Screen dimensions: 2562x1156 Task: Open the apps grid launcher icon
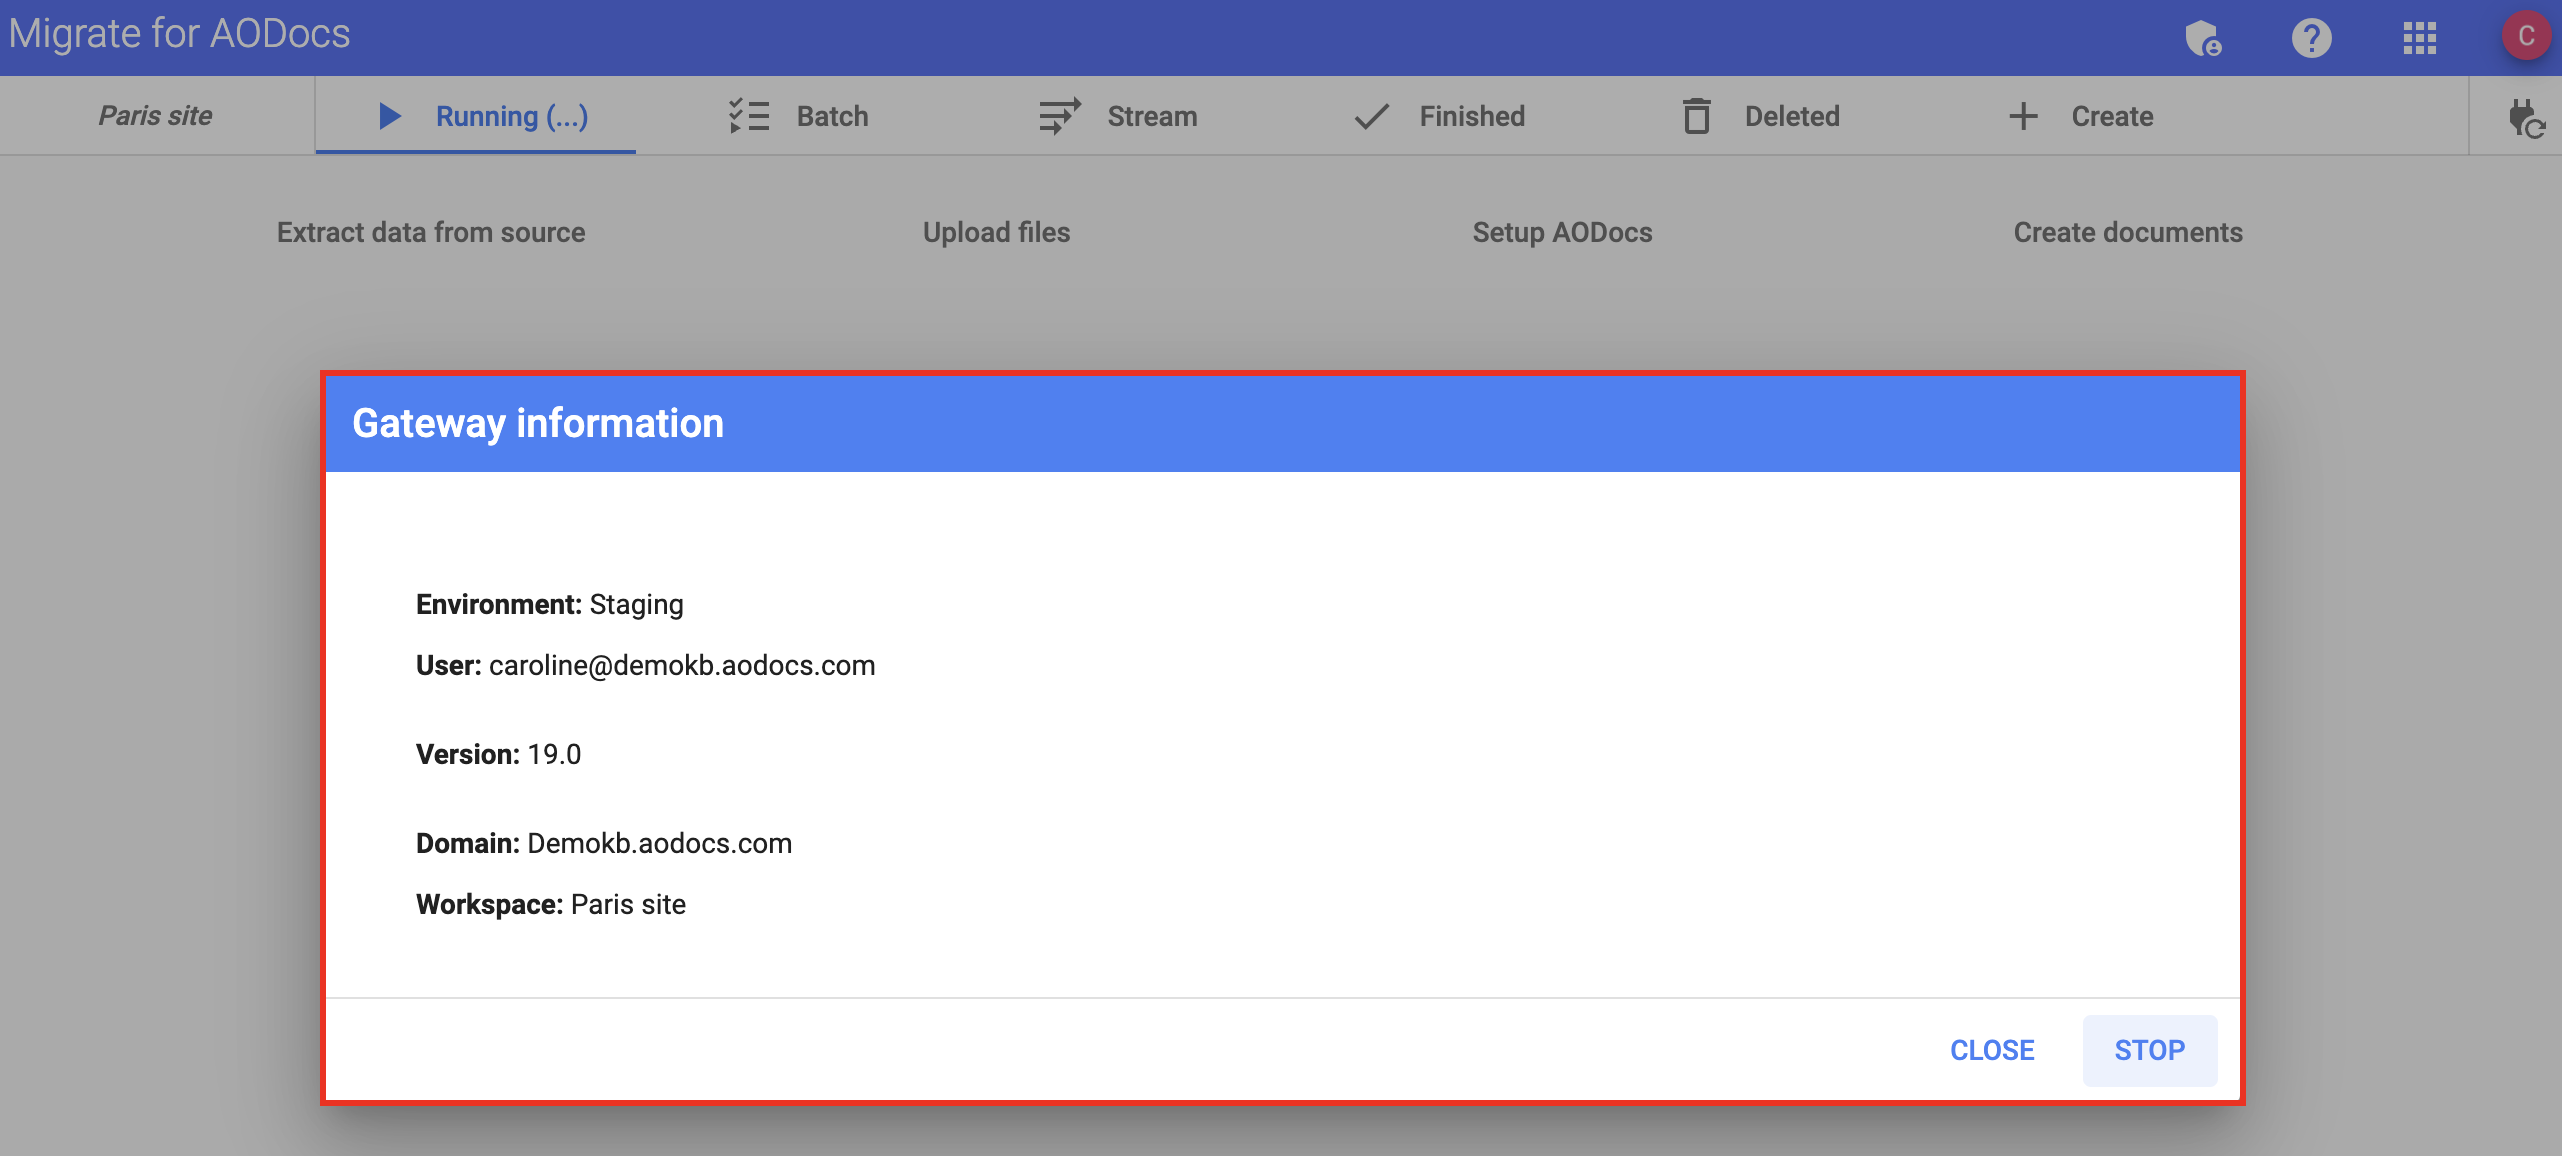point(2419,39)
